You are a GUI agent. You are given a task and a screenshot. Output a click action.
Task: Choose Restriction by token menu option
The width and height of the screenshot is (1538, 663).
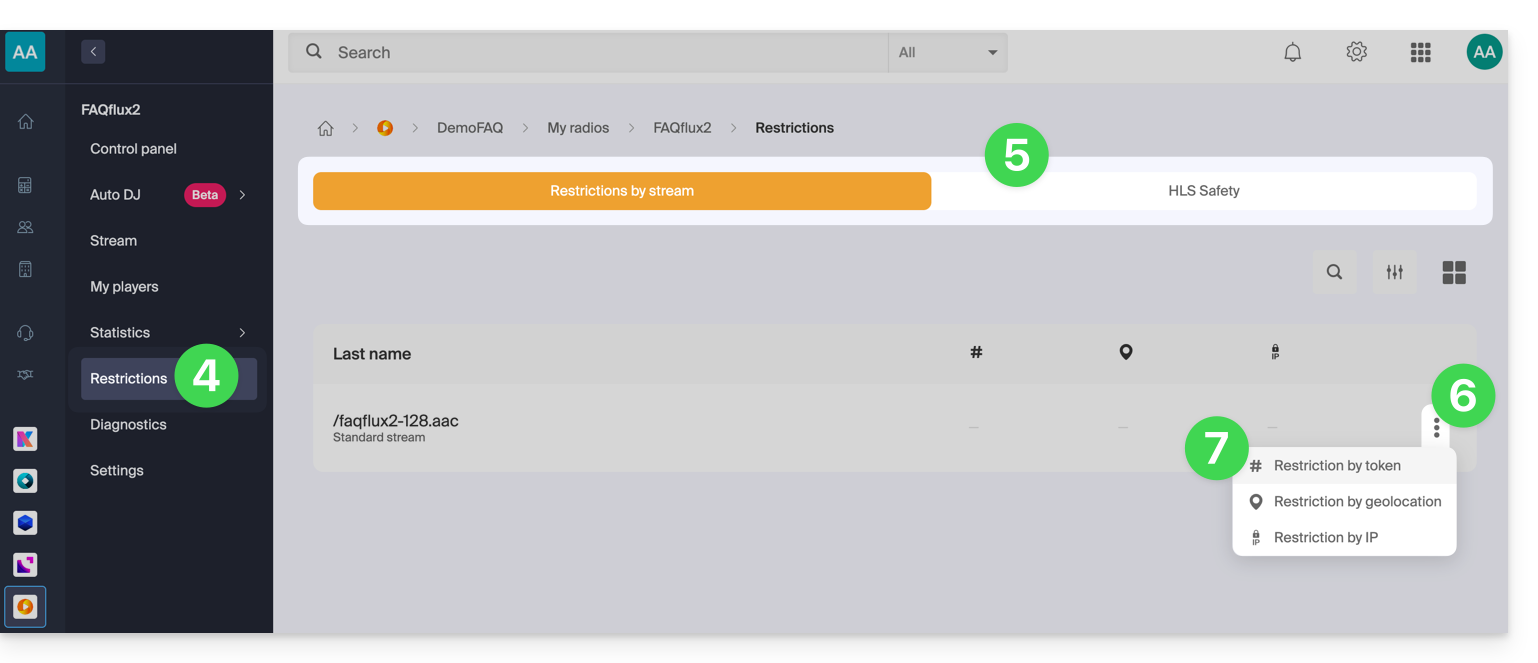1336,466
